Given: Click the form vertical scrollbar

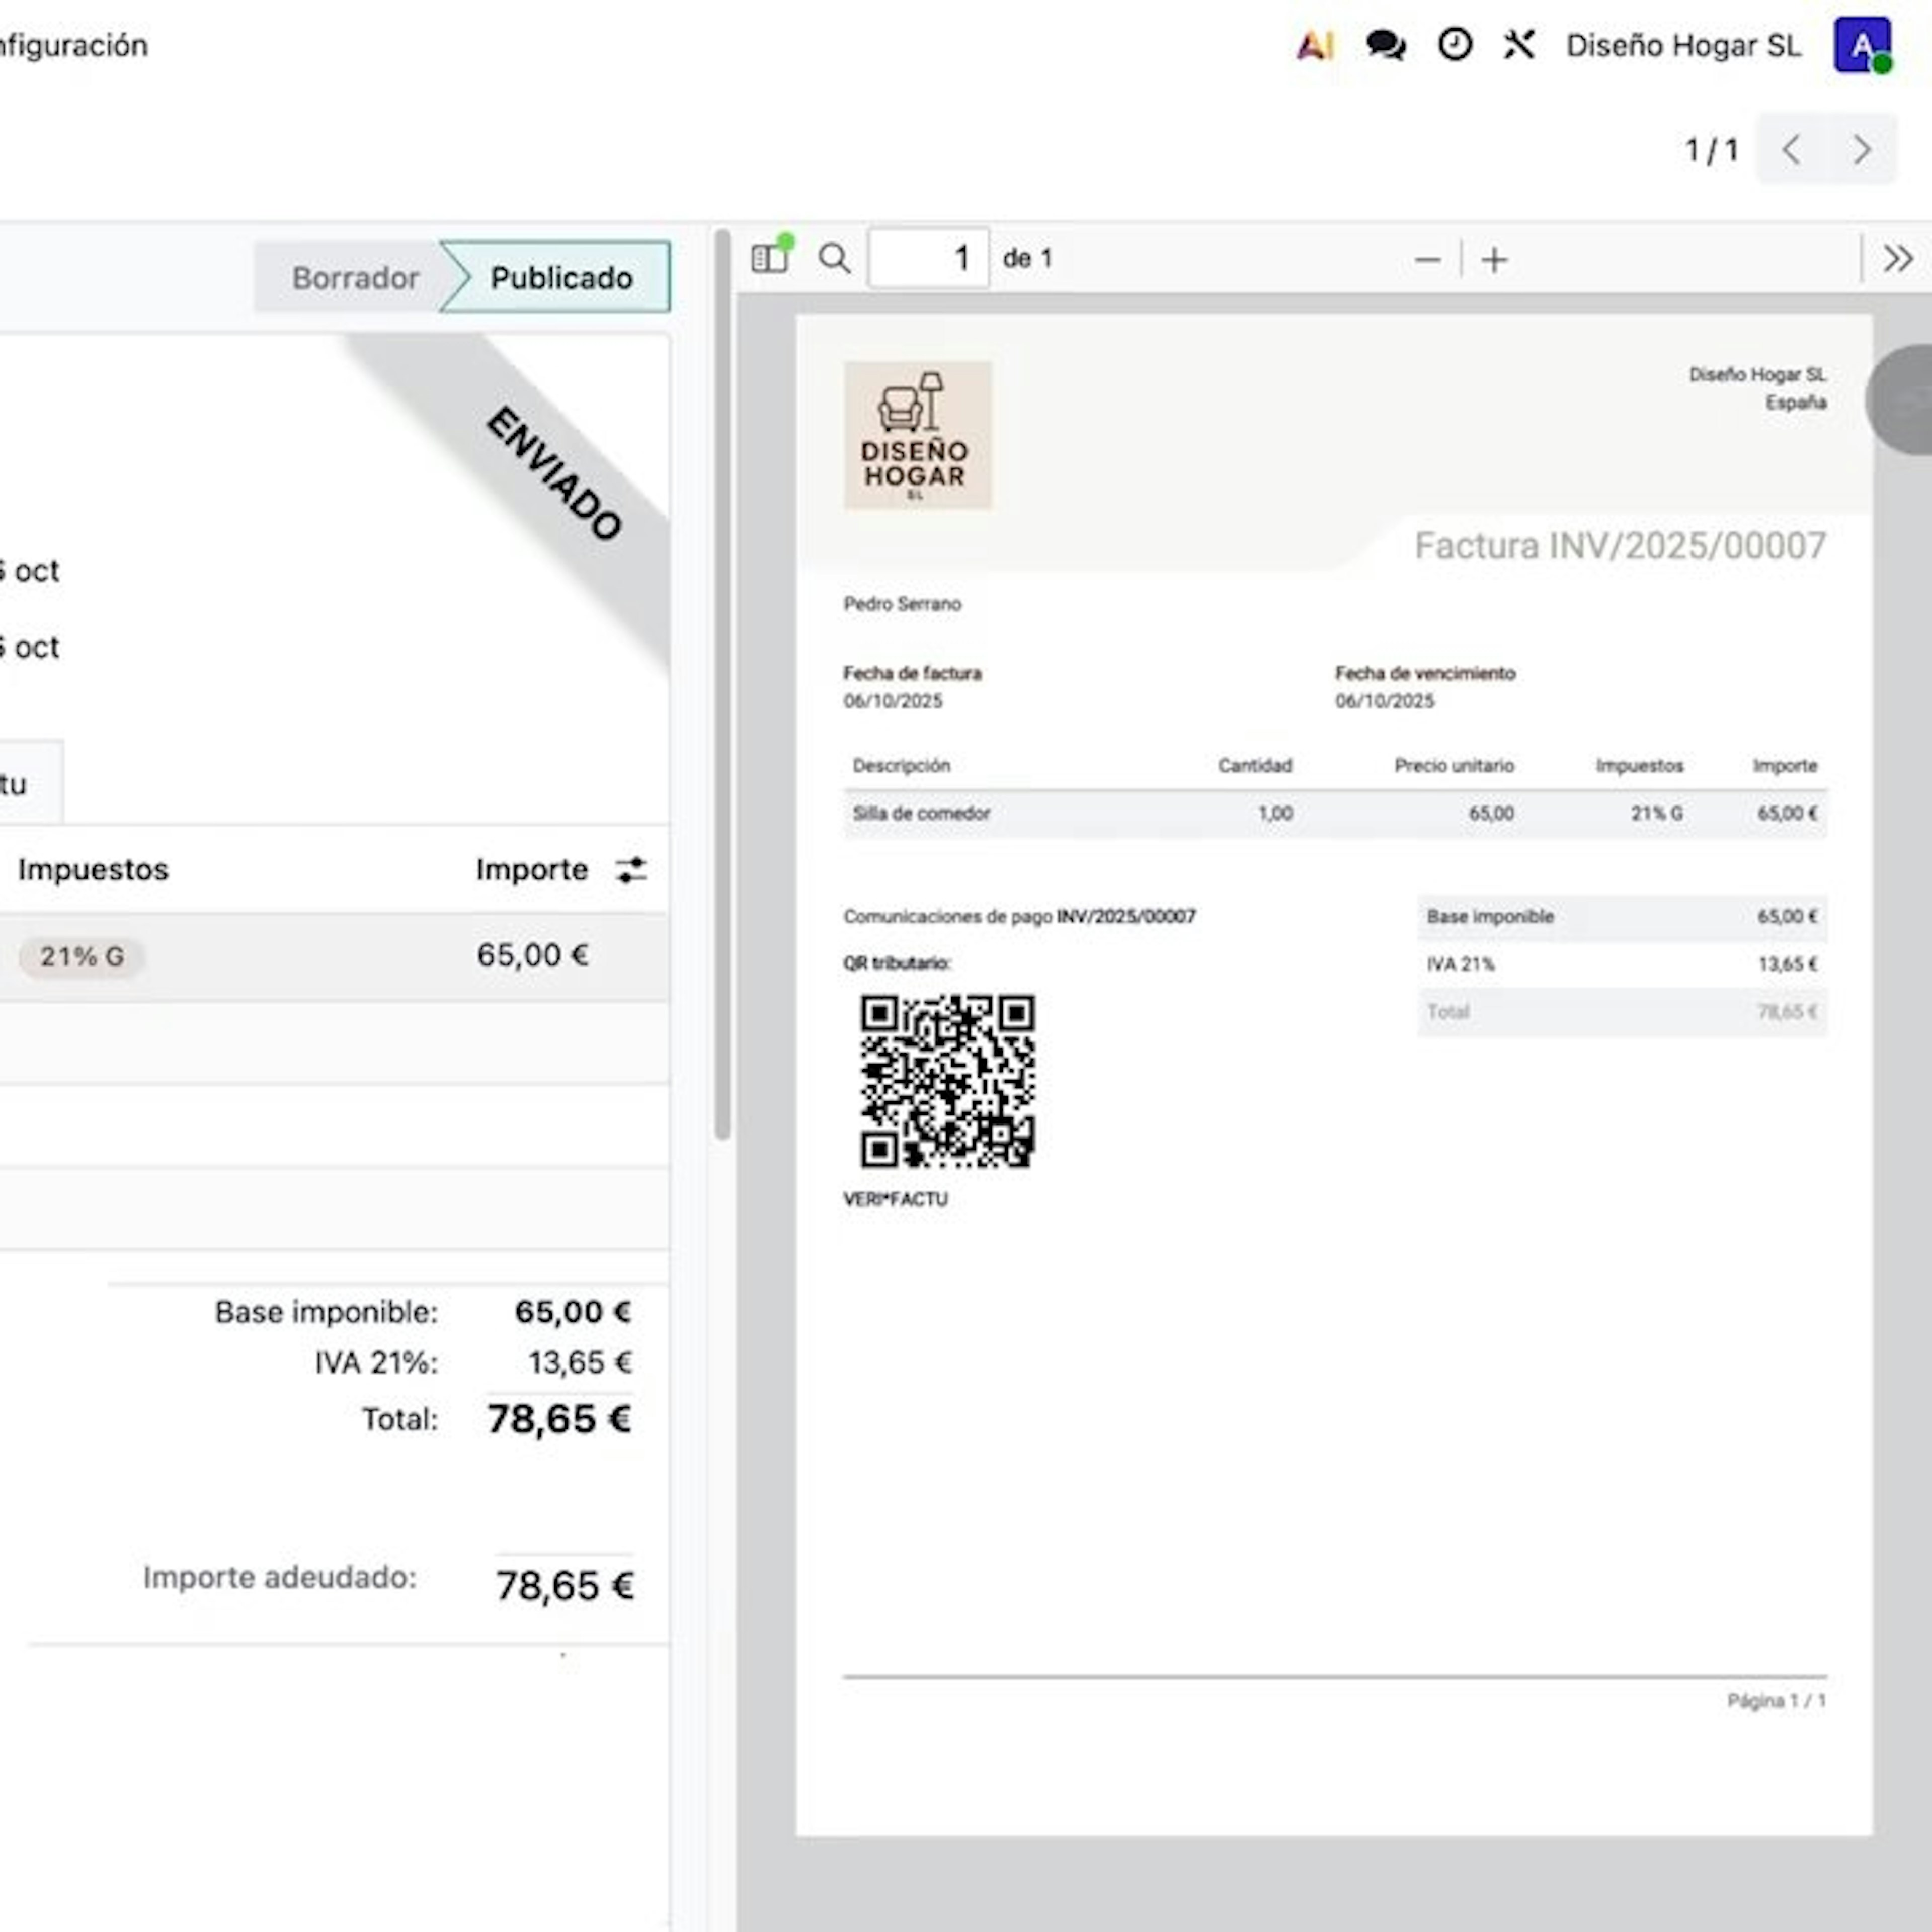Looking at the screenshot, I should tap(722, 684).
